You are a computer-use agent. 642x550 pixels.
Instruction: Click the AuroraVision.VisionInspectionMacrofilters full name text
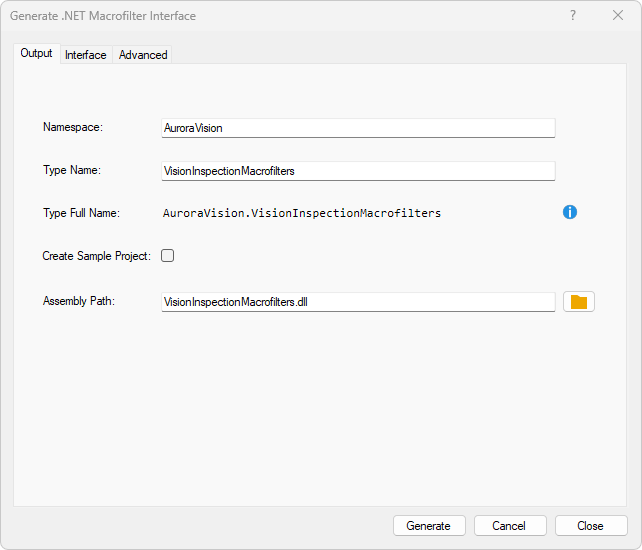point(302,213)
